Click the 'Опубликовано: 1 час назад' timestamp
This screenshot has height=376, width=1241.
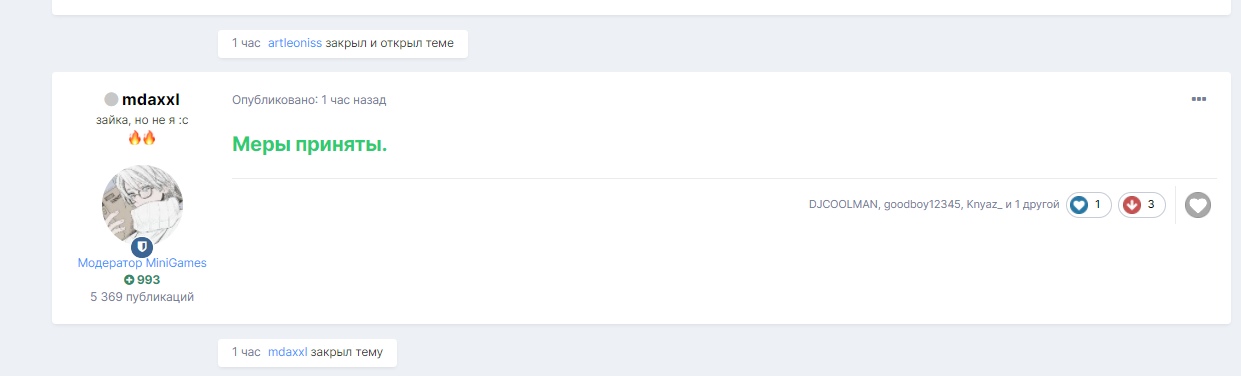coord(309,100)
